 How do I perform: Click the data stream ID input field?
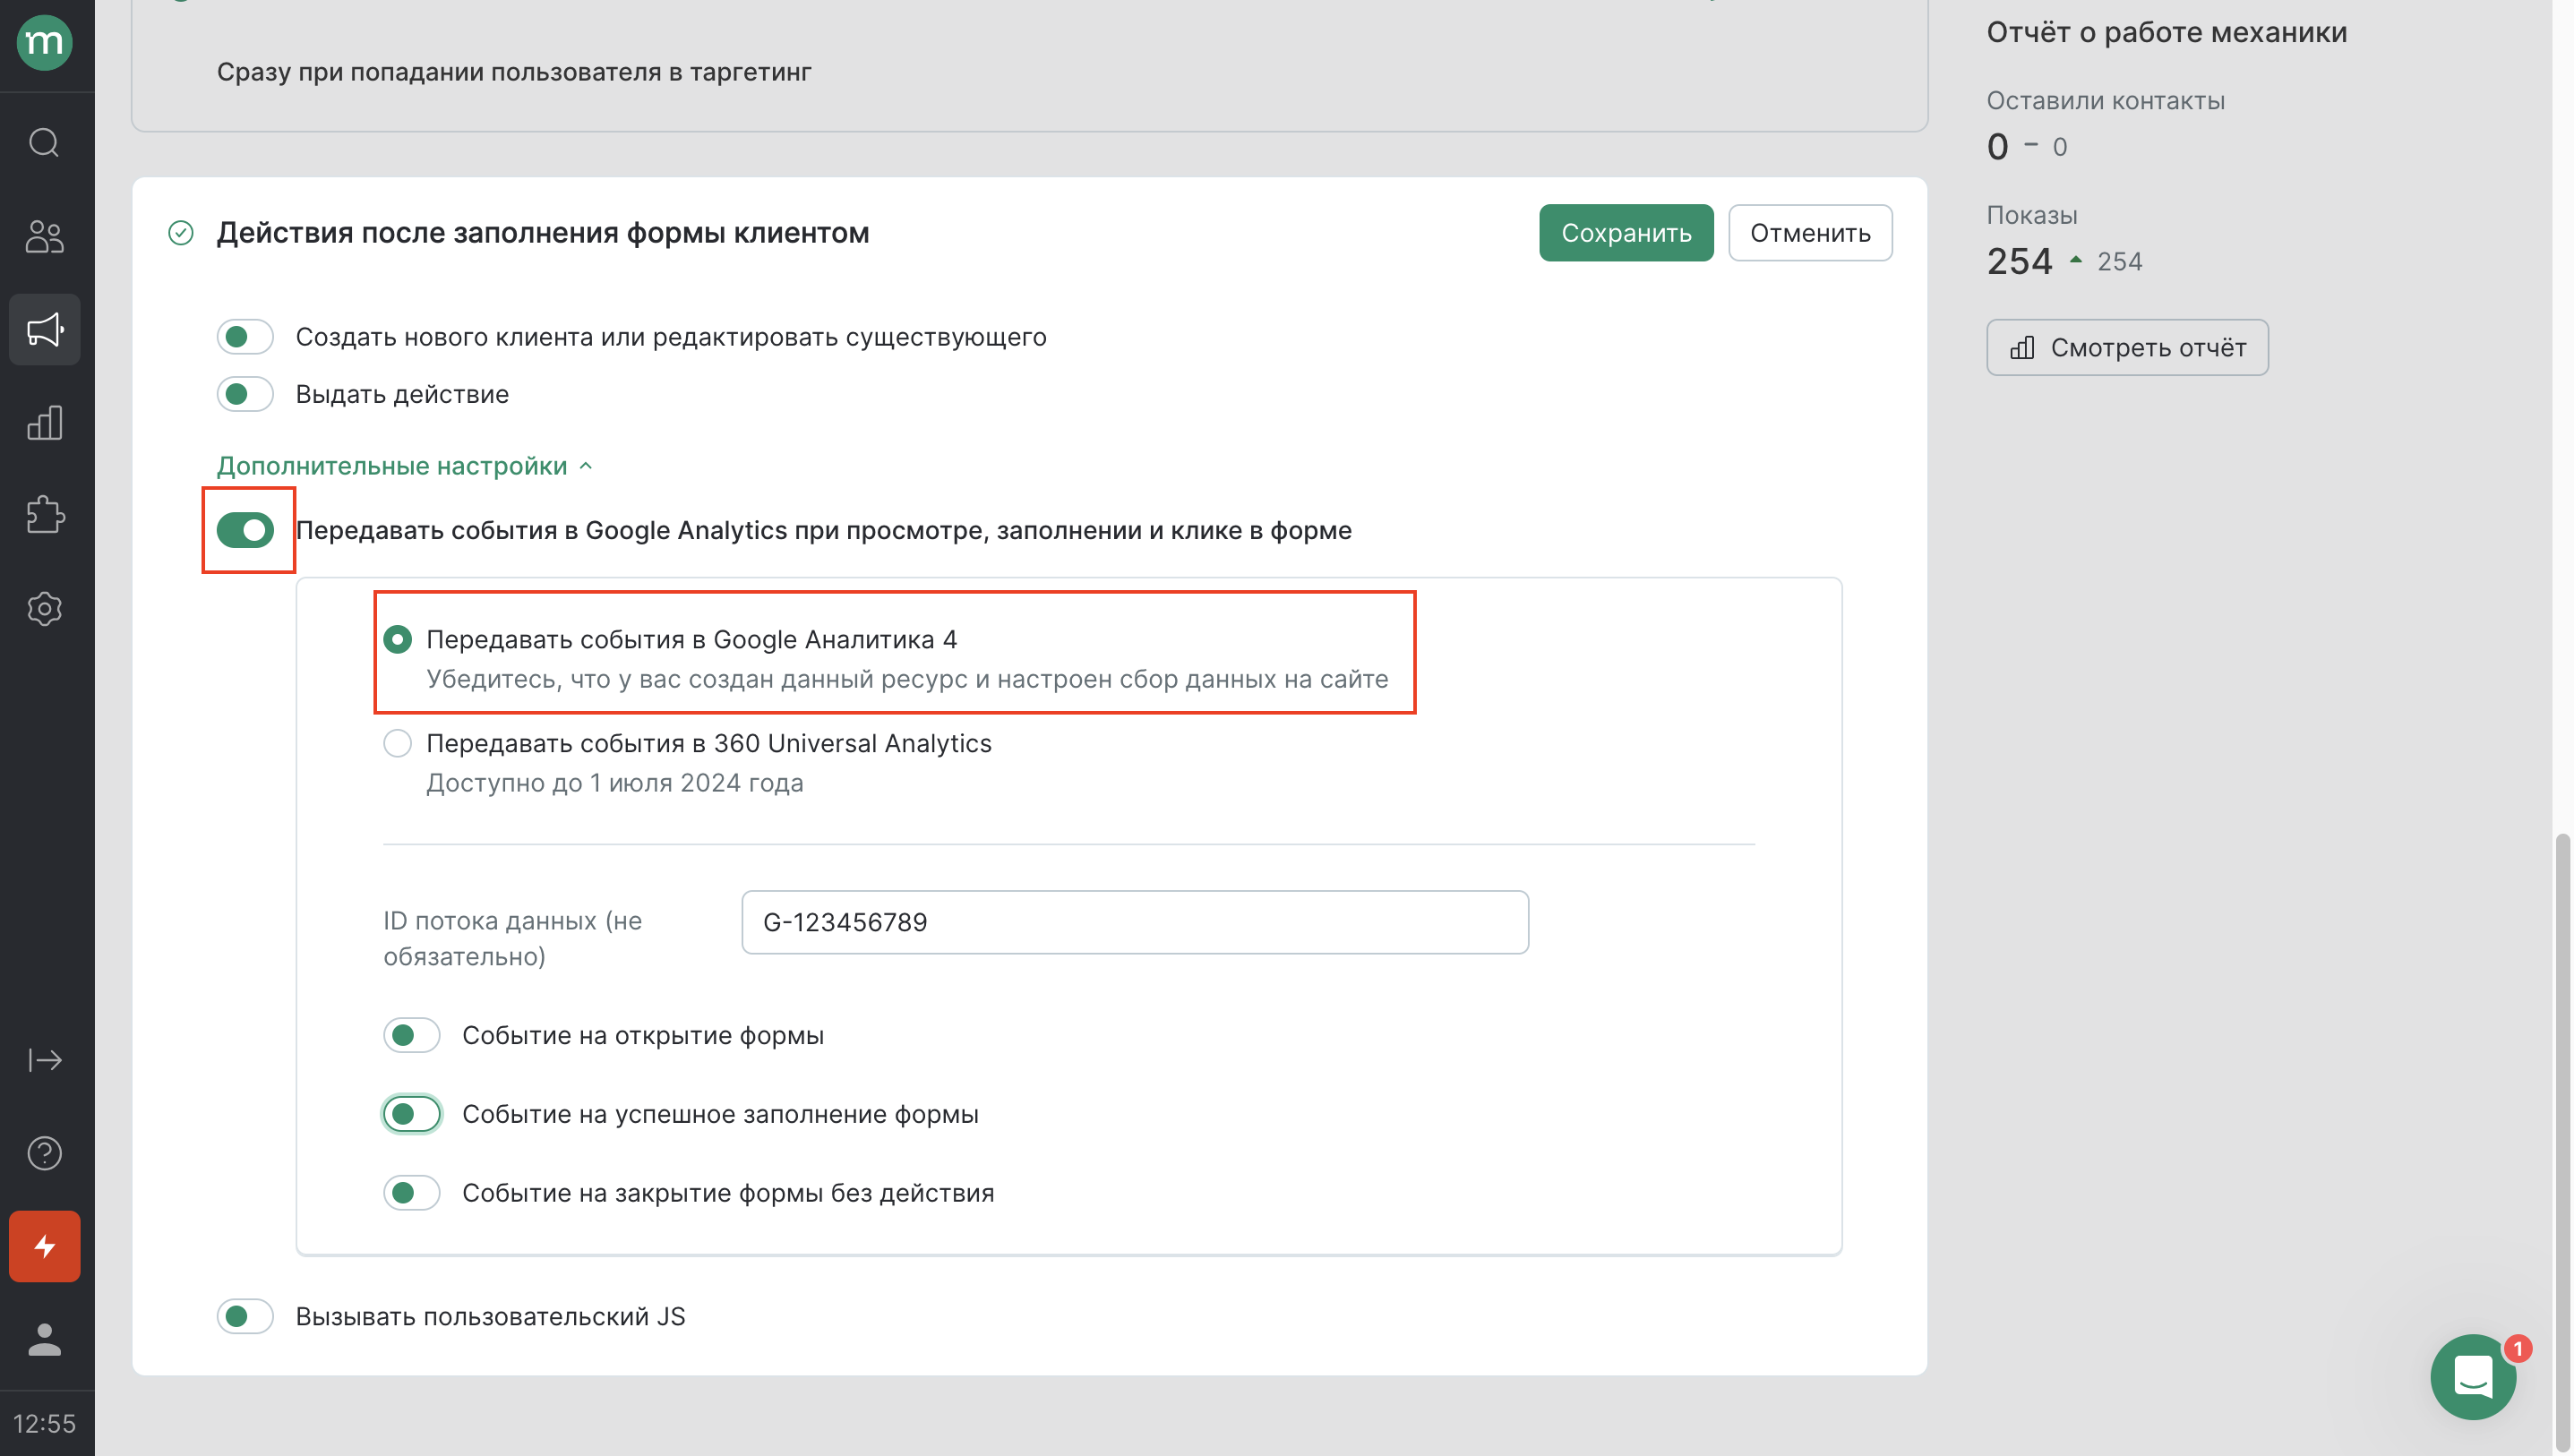tap(1135, 922)
